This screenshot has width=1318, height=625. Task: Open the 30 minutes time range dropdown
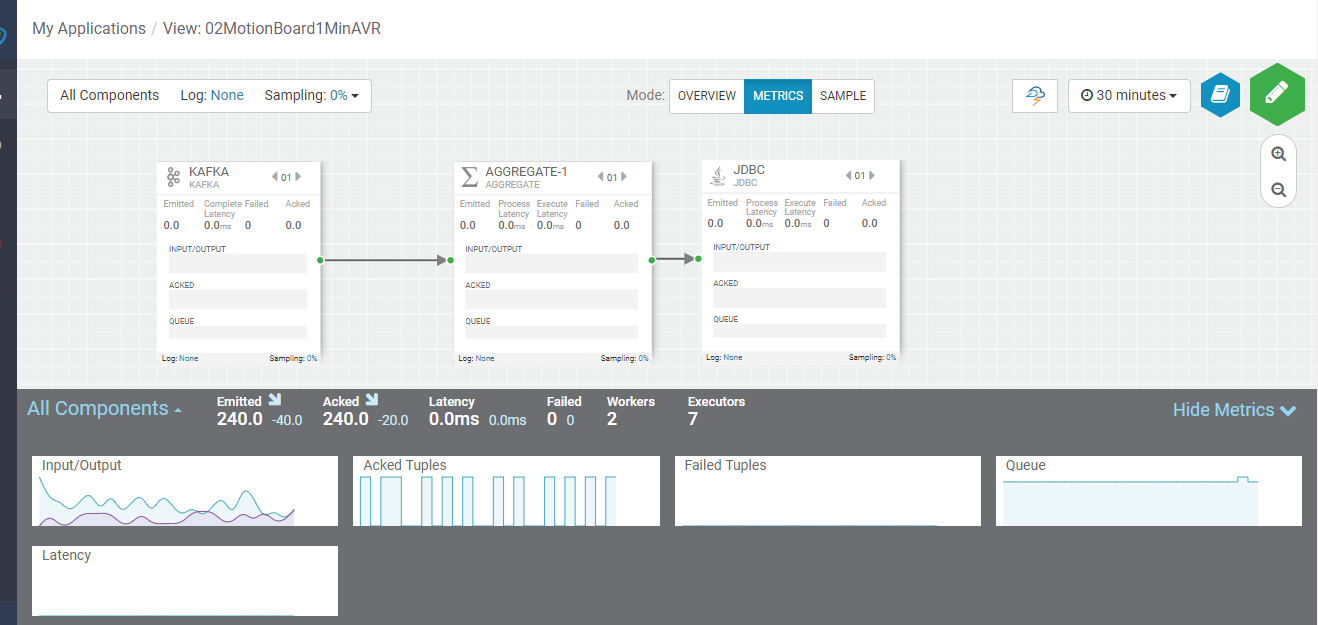1129,96
